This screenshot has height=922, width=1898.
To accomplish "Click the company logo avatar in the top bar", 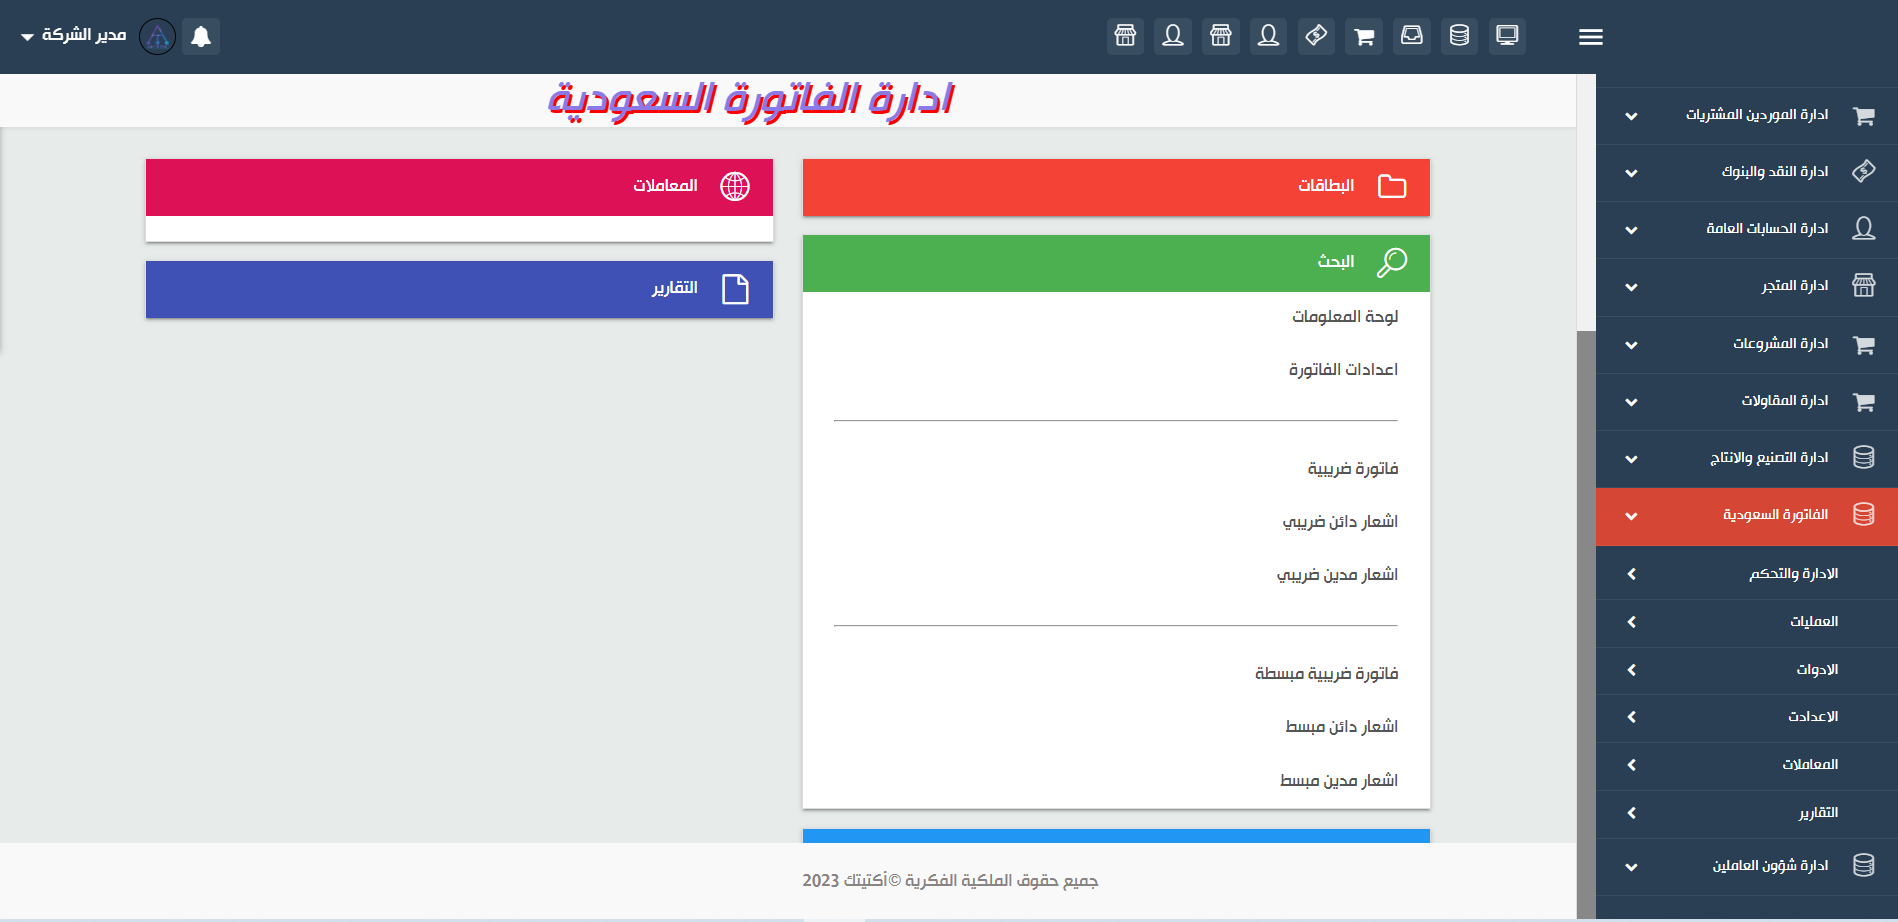I will [157, 36].
